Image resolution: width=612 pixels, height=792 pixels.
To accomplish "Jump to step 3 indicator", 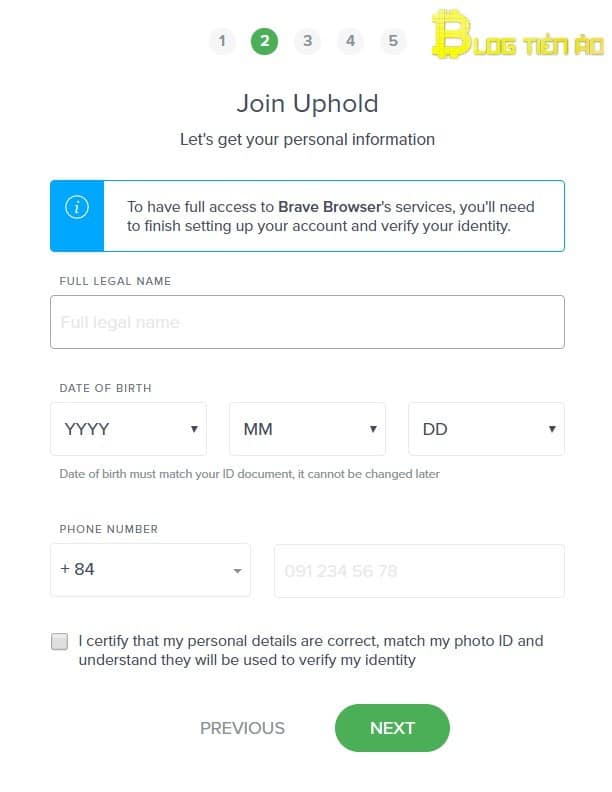I will [x=307, y=41].
